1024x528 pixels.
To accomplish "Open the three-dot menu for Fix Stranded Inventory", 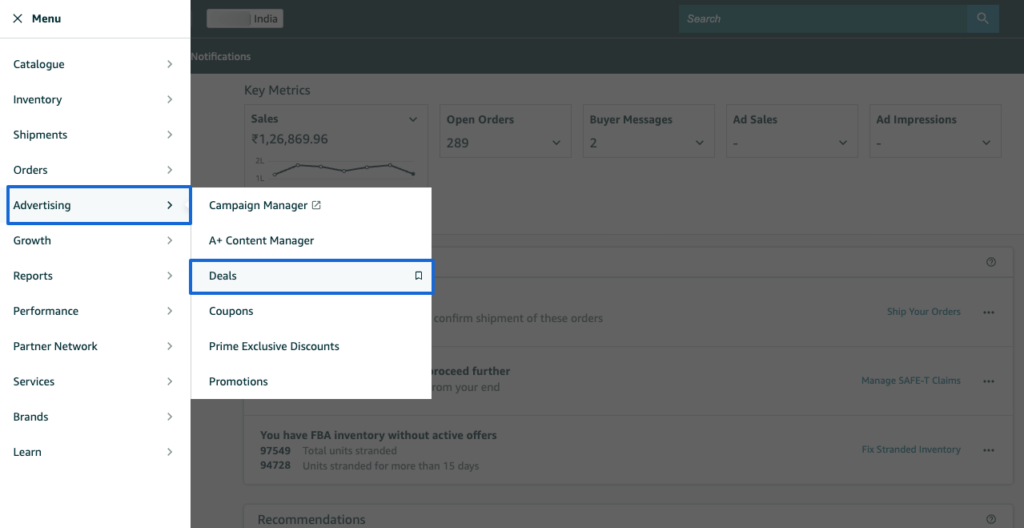I will click(989, 450).
